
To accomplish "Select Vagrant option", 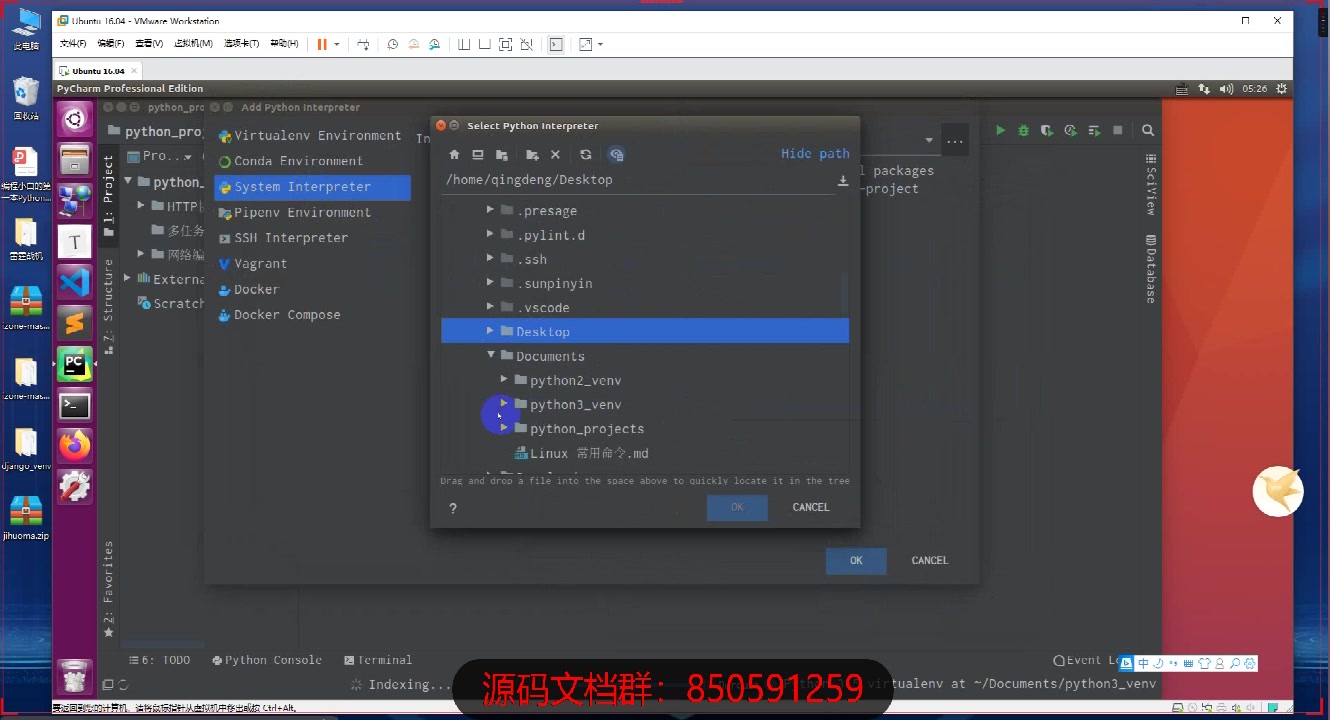I will click(311, 264).
